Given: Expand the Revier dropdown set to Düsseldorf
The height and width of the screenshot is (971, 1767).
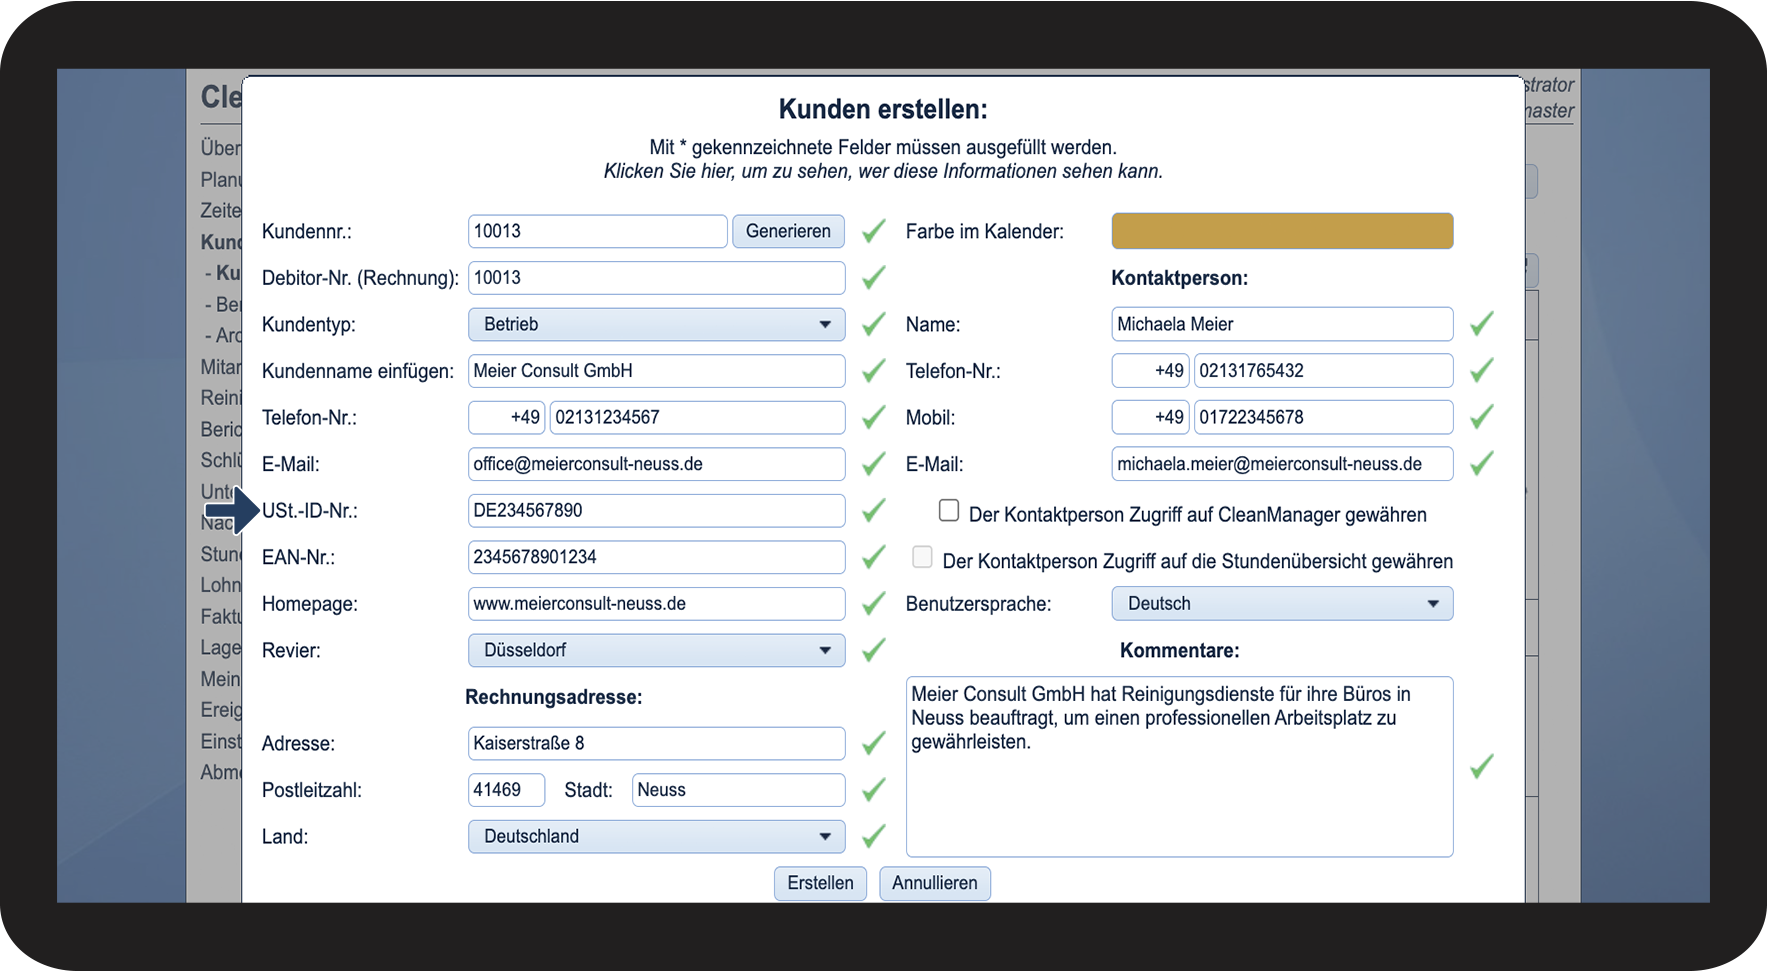Looking at the screenshot, I should click(656, 650).
